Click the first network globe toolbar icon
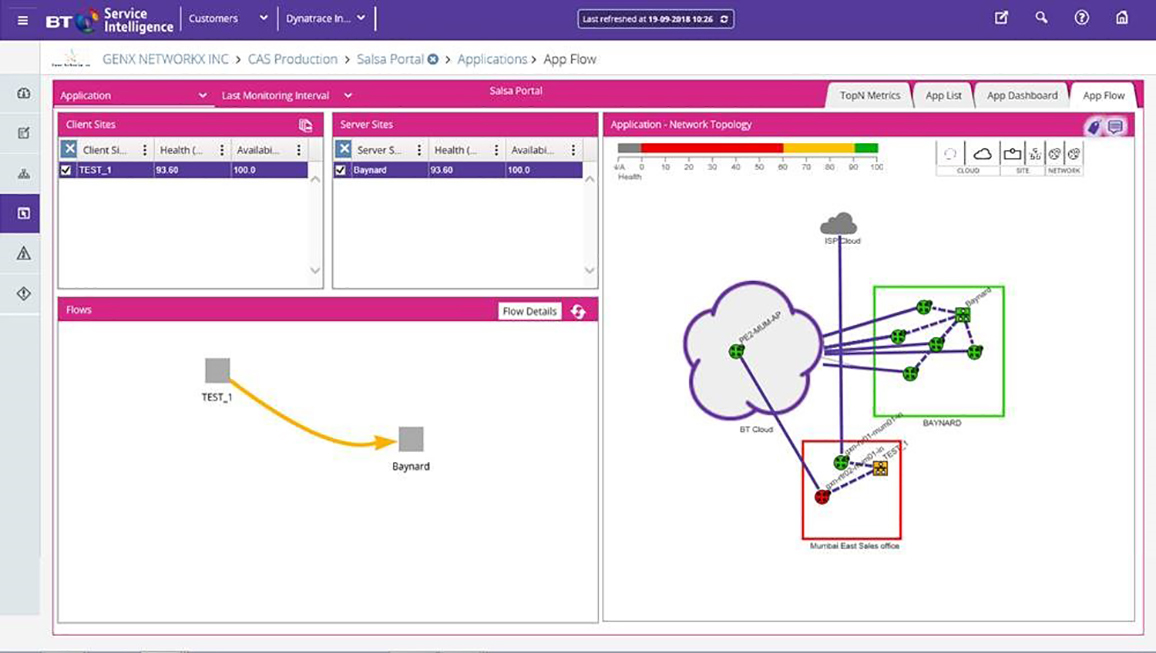This screenshot has width=1156, height=653. click(x=1055, y=153)
